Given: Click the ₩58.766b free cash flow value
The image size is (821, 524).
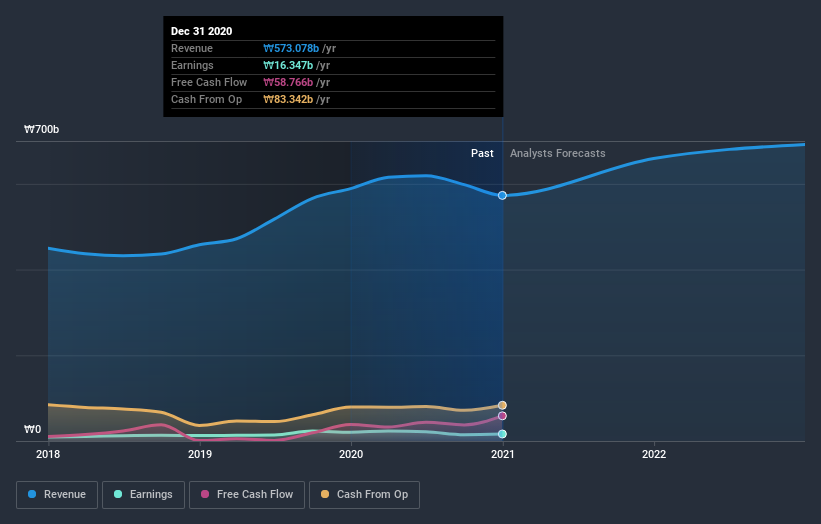Looking at the screenshot, I should (x=288, y=82).
